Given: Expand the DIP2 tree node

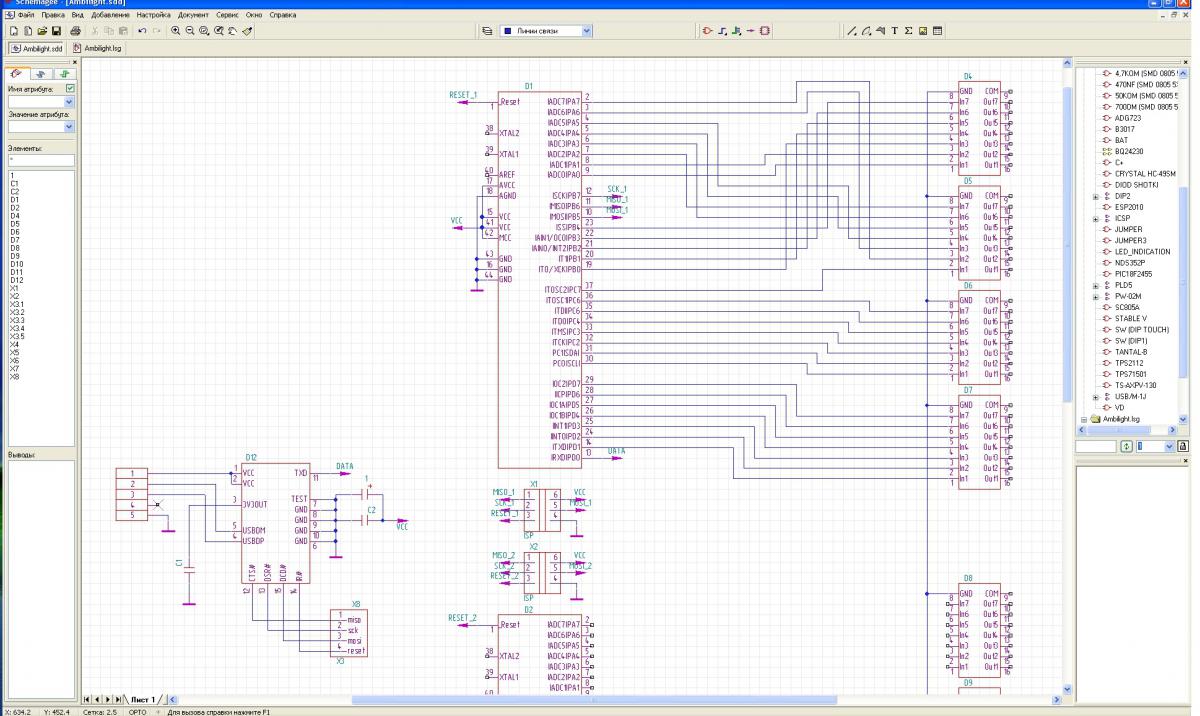Looking at the screenshot, I should pos(1095,196).
